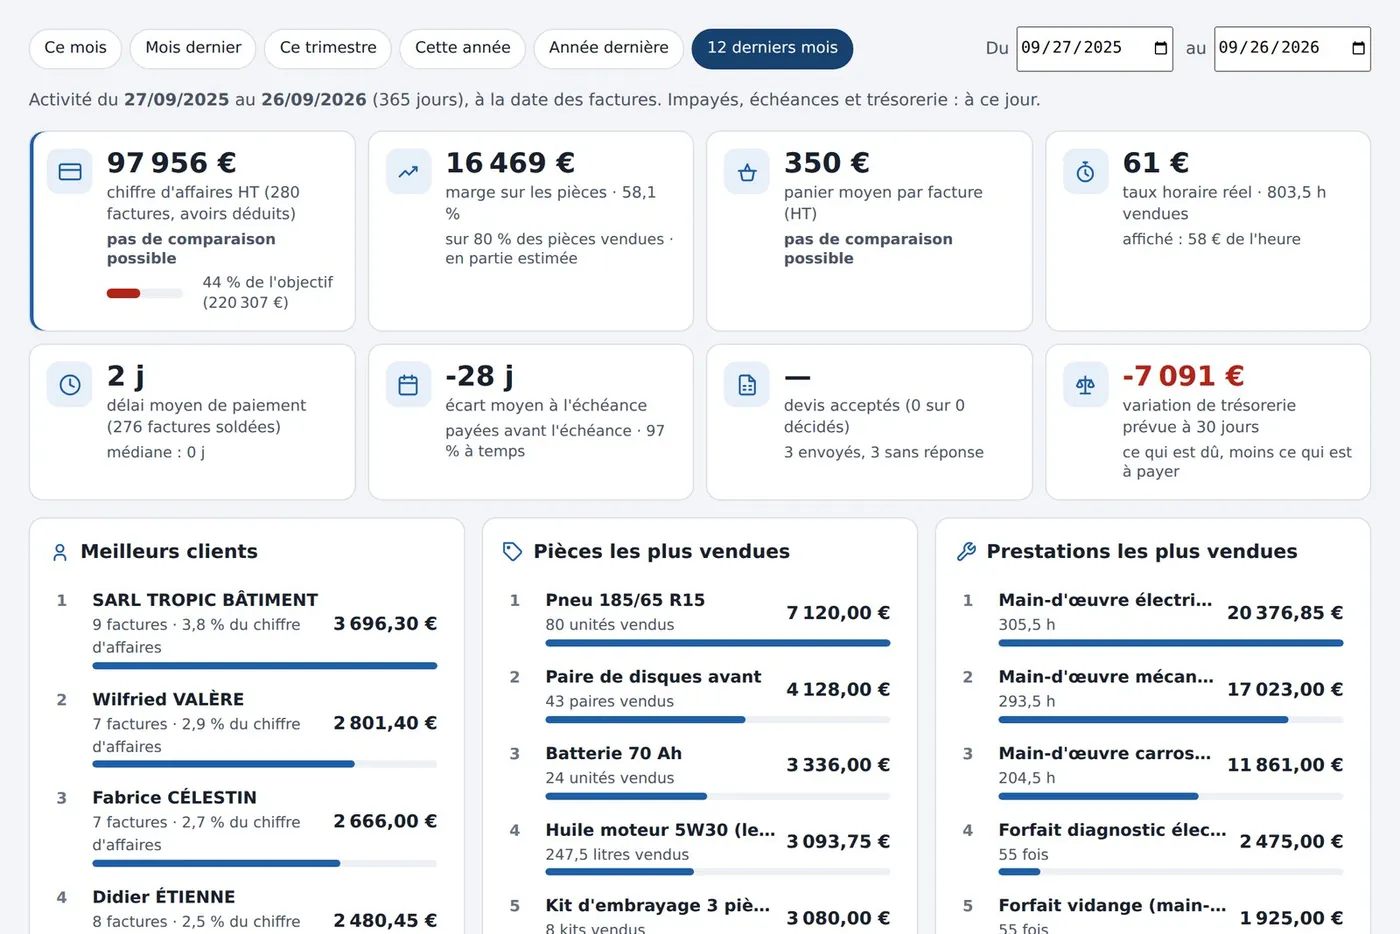Click the red objective progress bar at 44 %
Image resolution: width=1400 pixels, height=934 pixels.
(145, 293)
